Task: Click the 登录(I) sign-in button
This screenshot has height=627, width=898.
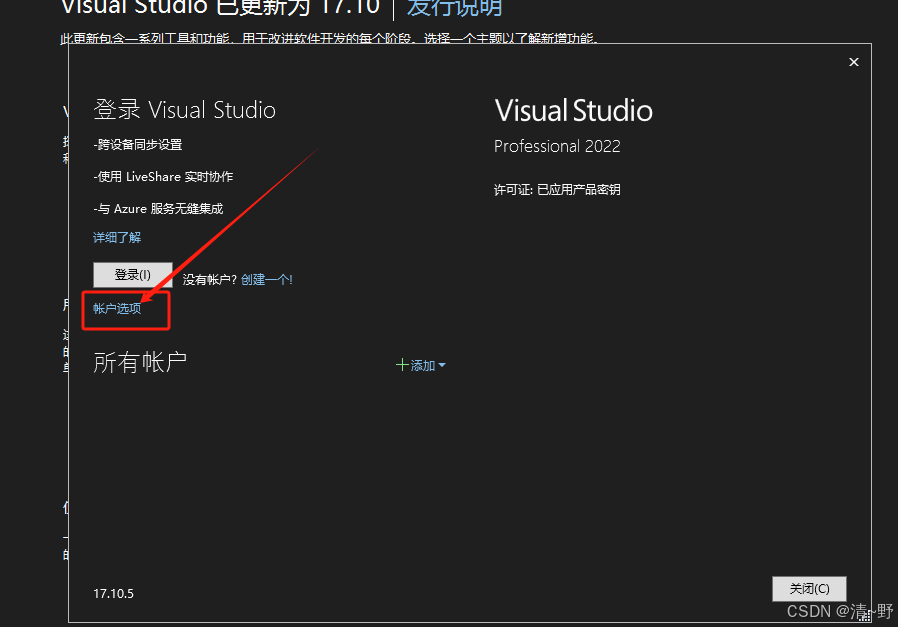Action: (x=133, y=275)
